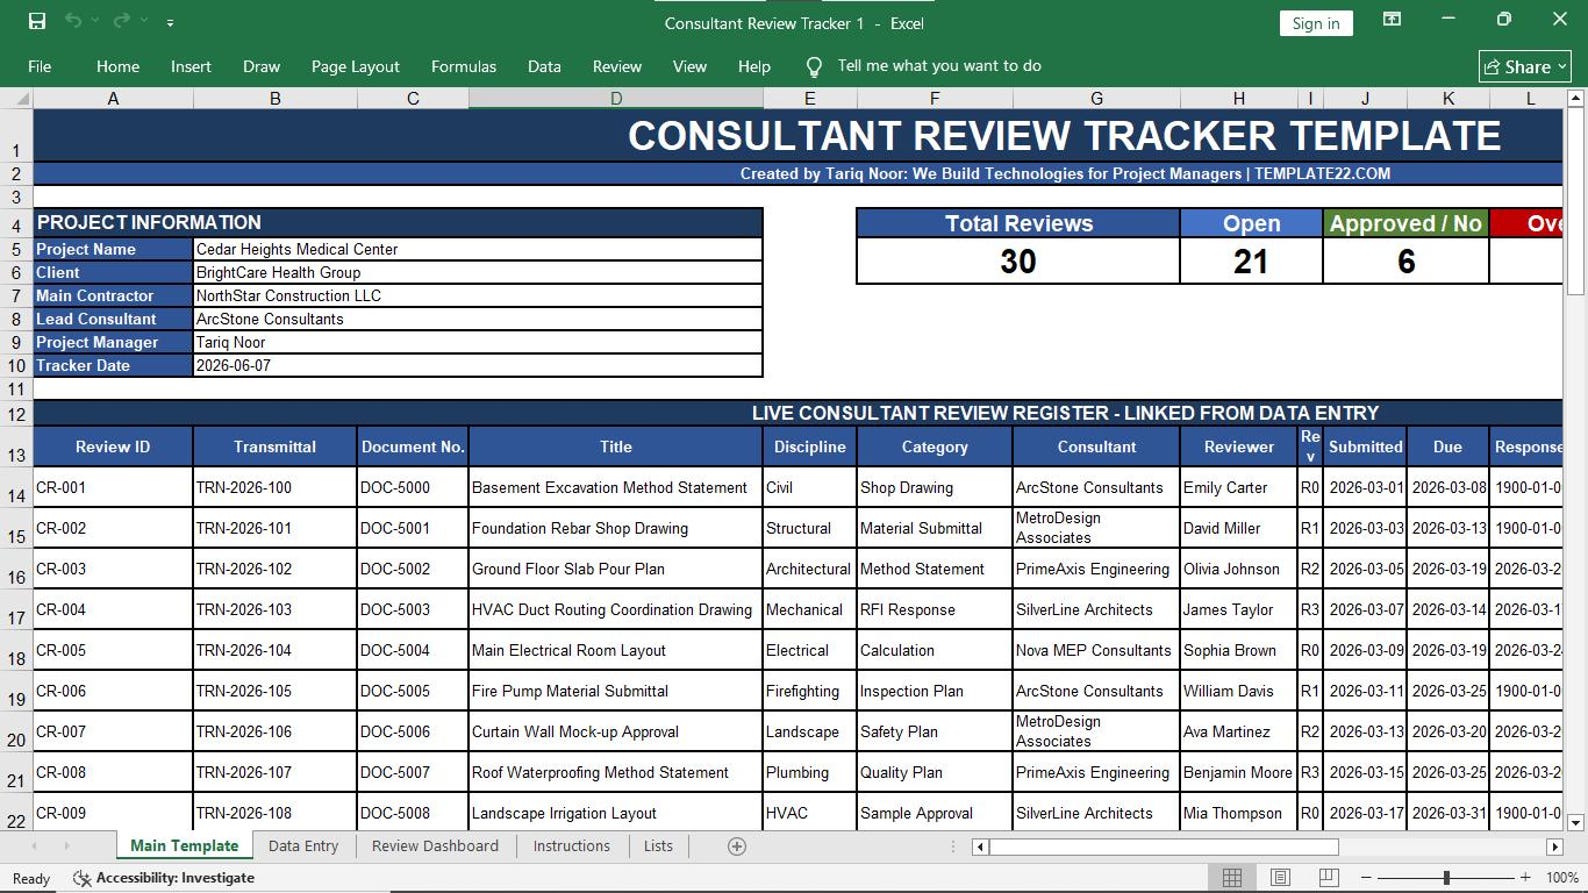Open the Page Layout ribbon tab
The image size is (1588, 893).
[x=355, y=66]
